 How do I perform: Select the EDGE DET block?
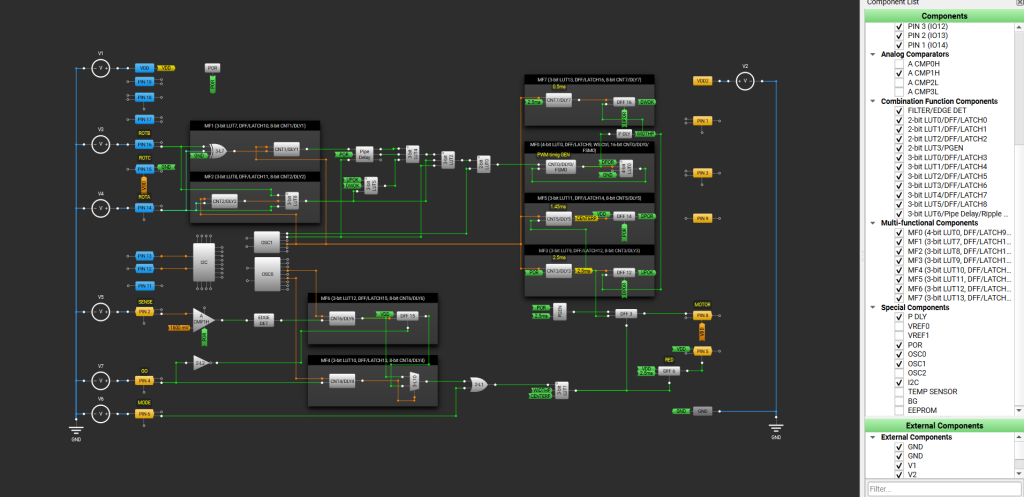click(x=264, y=318)
